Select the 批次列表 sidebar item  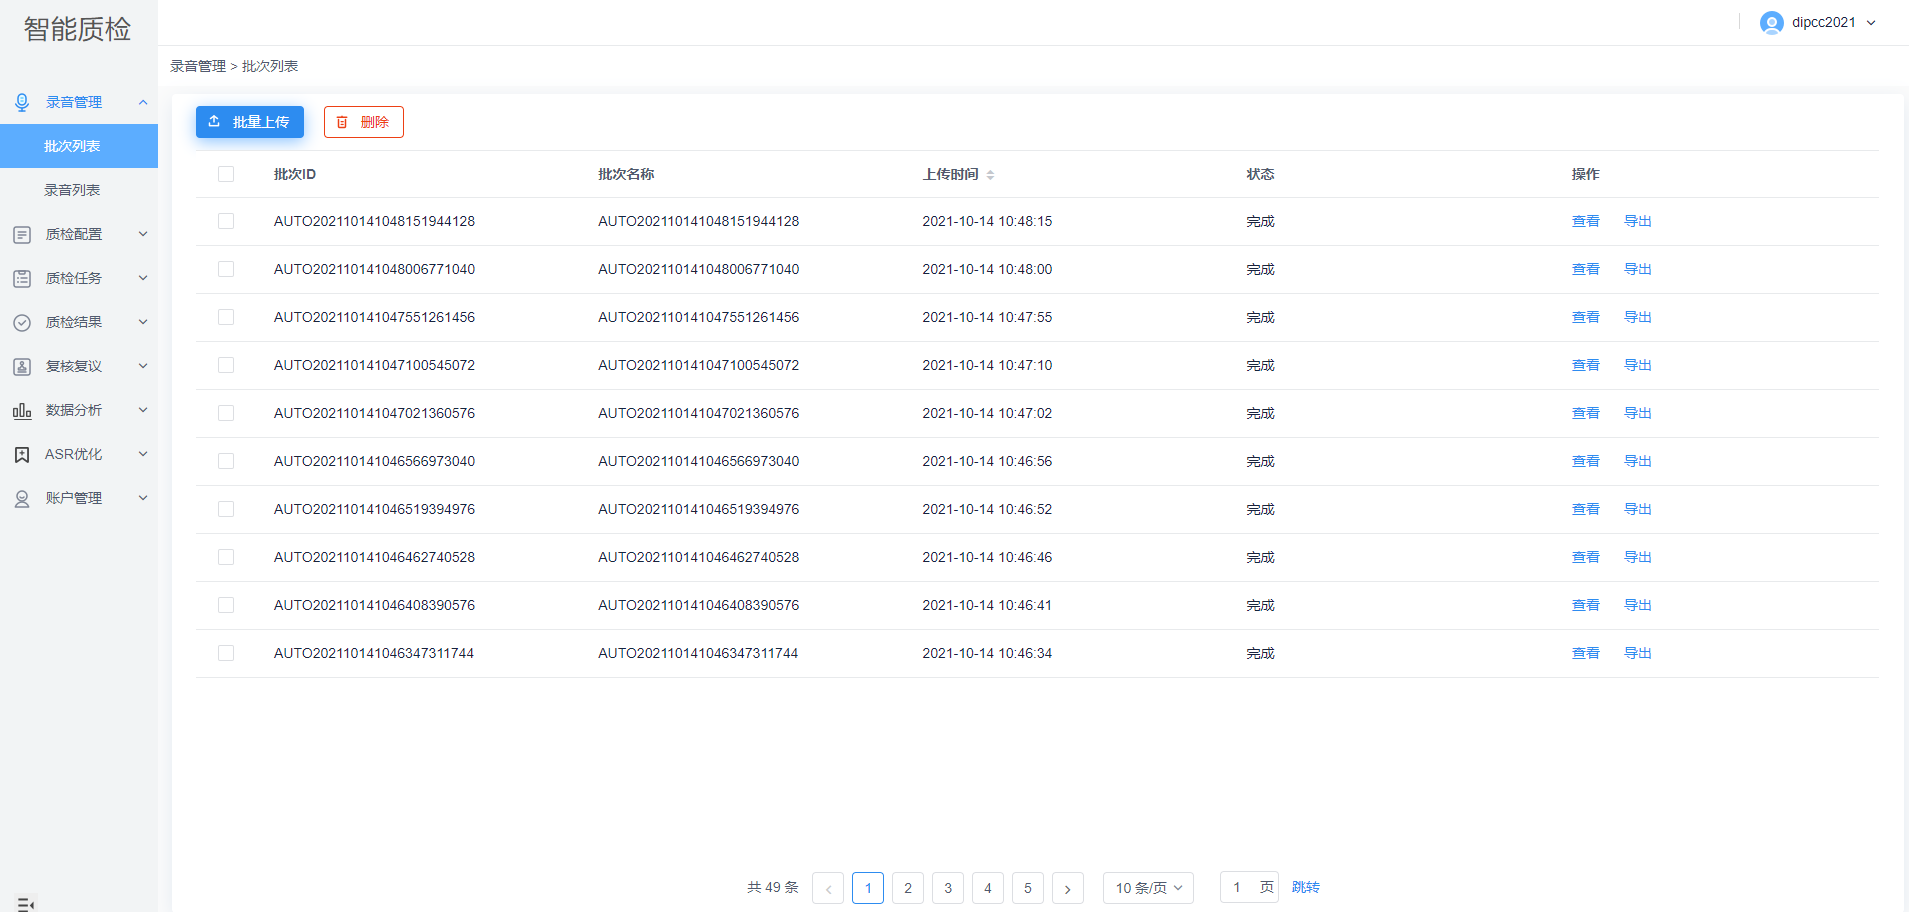pyautogui.click(x=72, y=146)
